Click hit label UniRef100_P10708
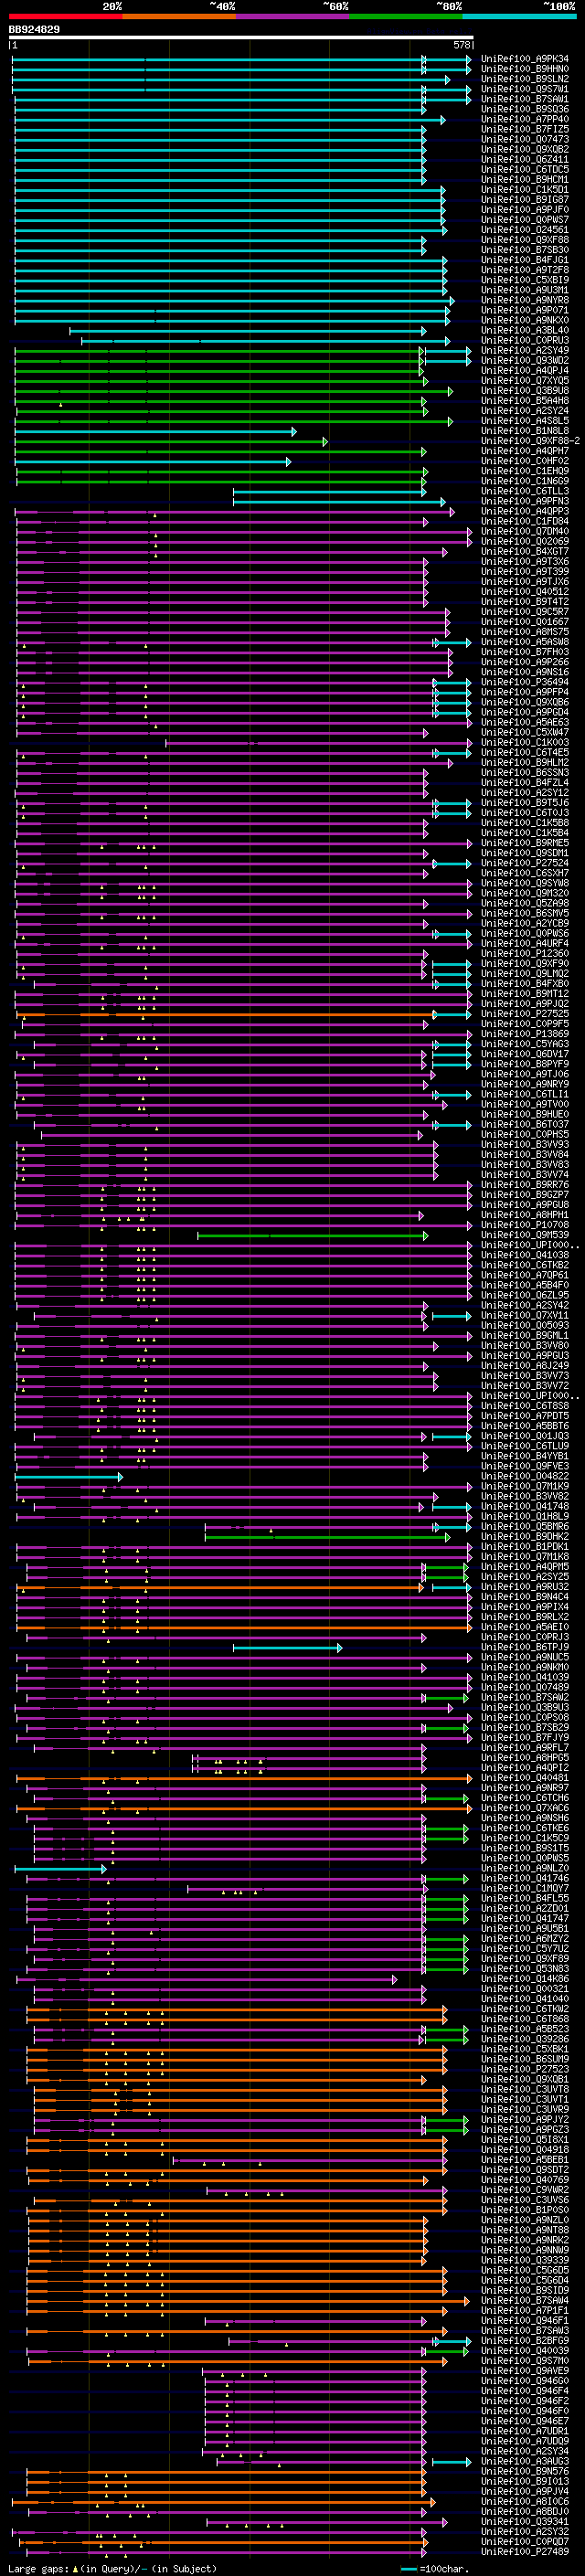 coord(525,1225)
